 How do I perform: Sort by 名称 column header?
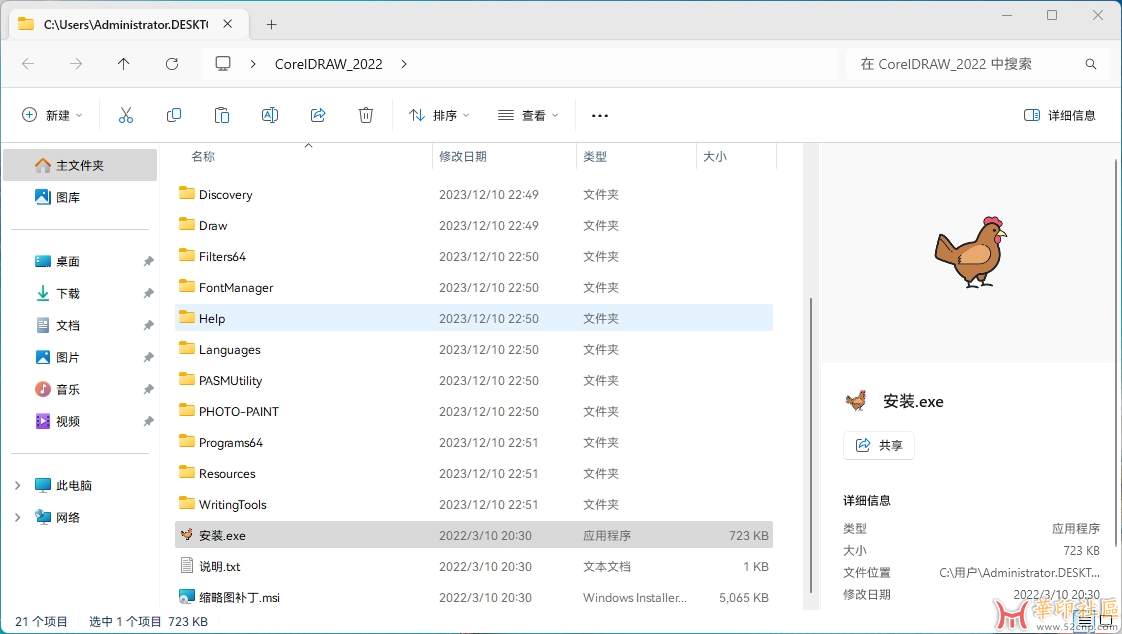tap(203, 156)
